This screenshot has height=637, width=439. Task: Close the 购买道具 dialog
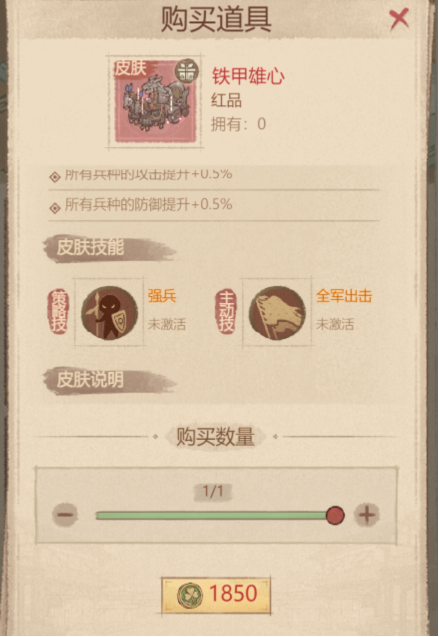tap(399, 19)
